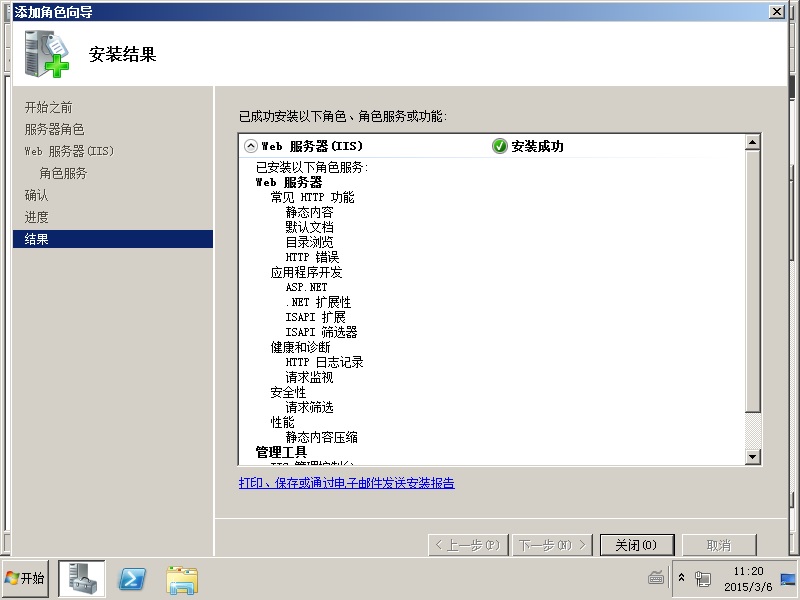
Task: Click the 常见 HTTP 功能 entry
Action: tap(312, 197)
